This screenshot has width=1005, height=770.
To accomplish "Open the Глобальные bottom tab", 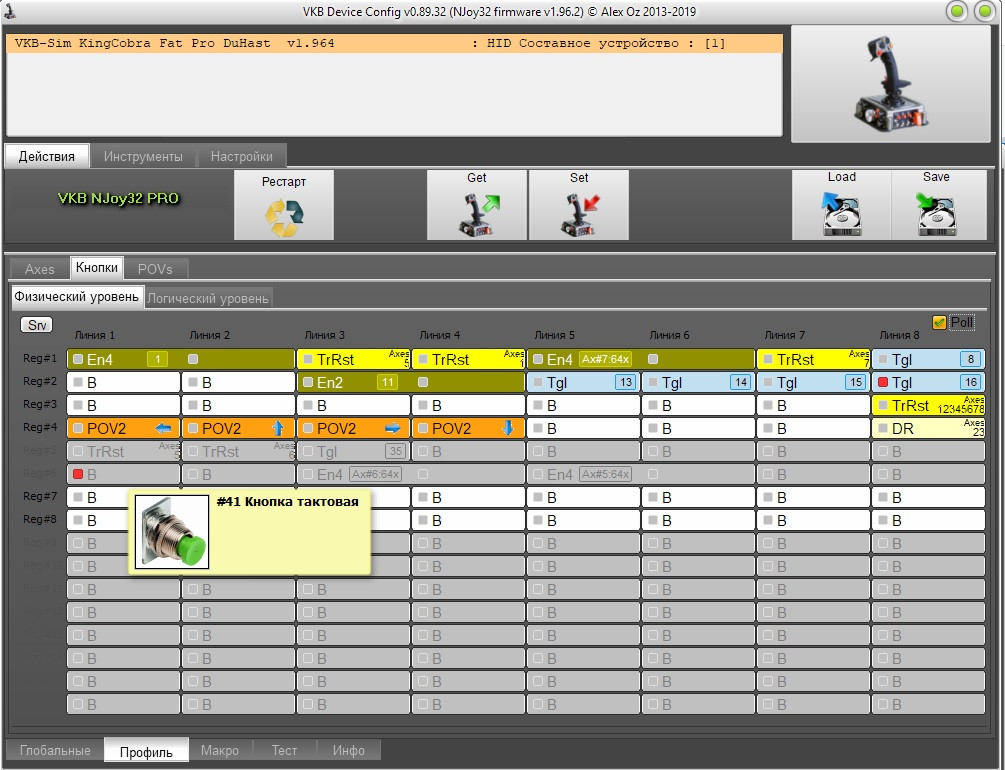I will [x=55, y=750].
